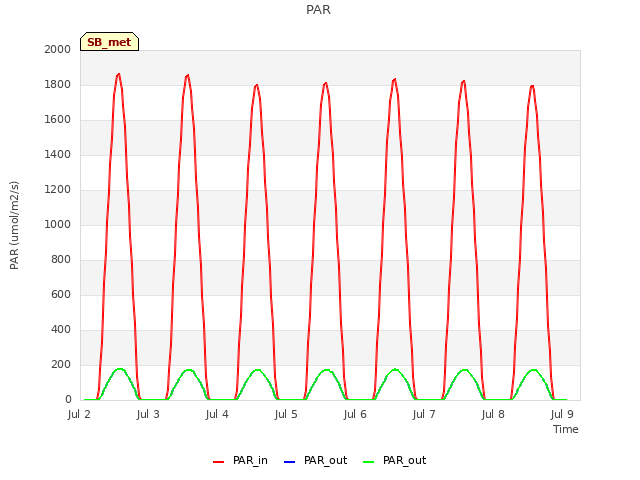Click the SB_met annotation label
Screen dimensions: 640x480
point(109,42)
